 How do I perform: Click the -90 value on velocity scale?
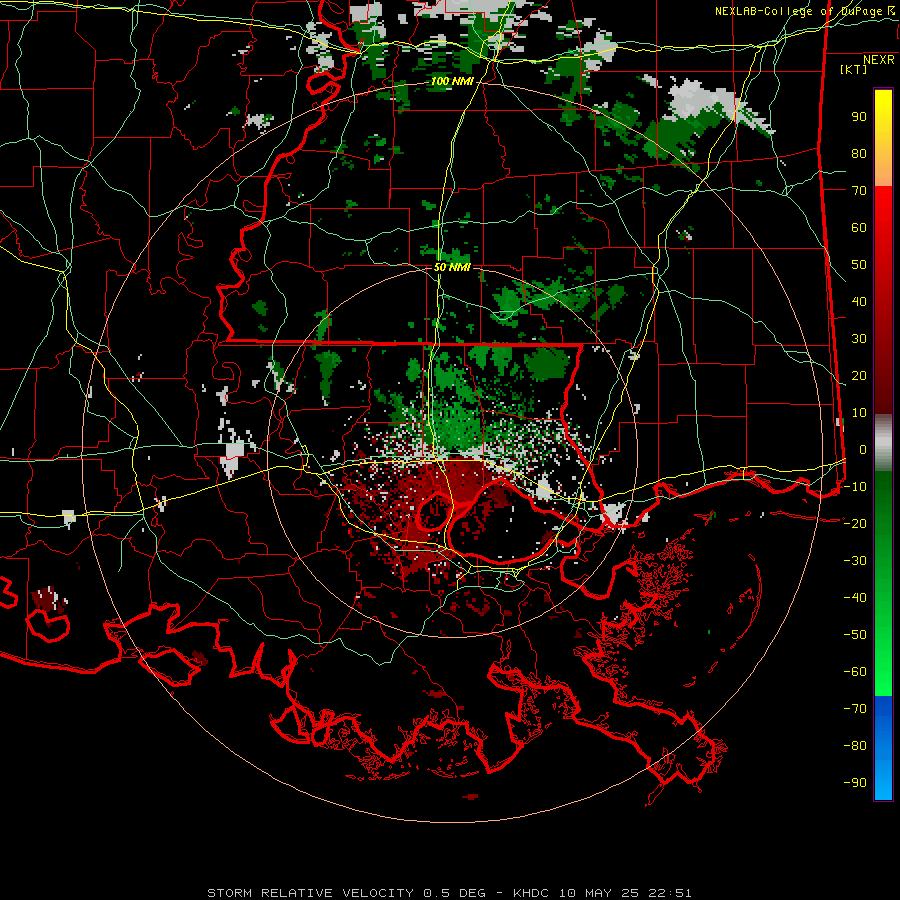[x=855, y=782]
